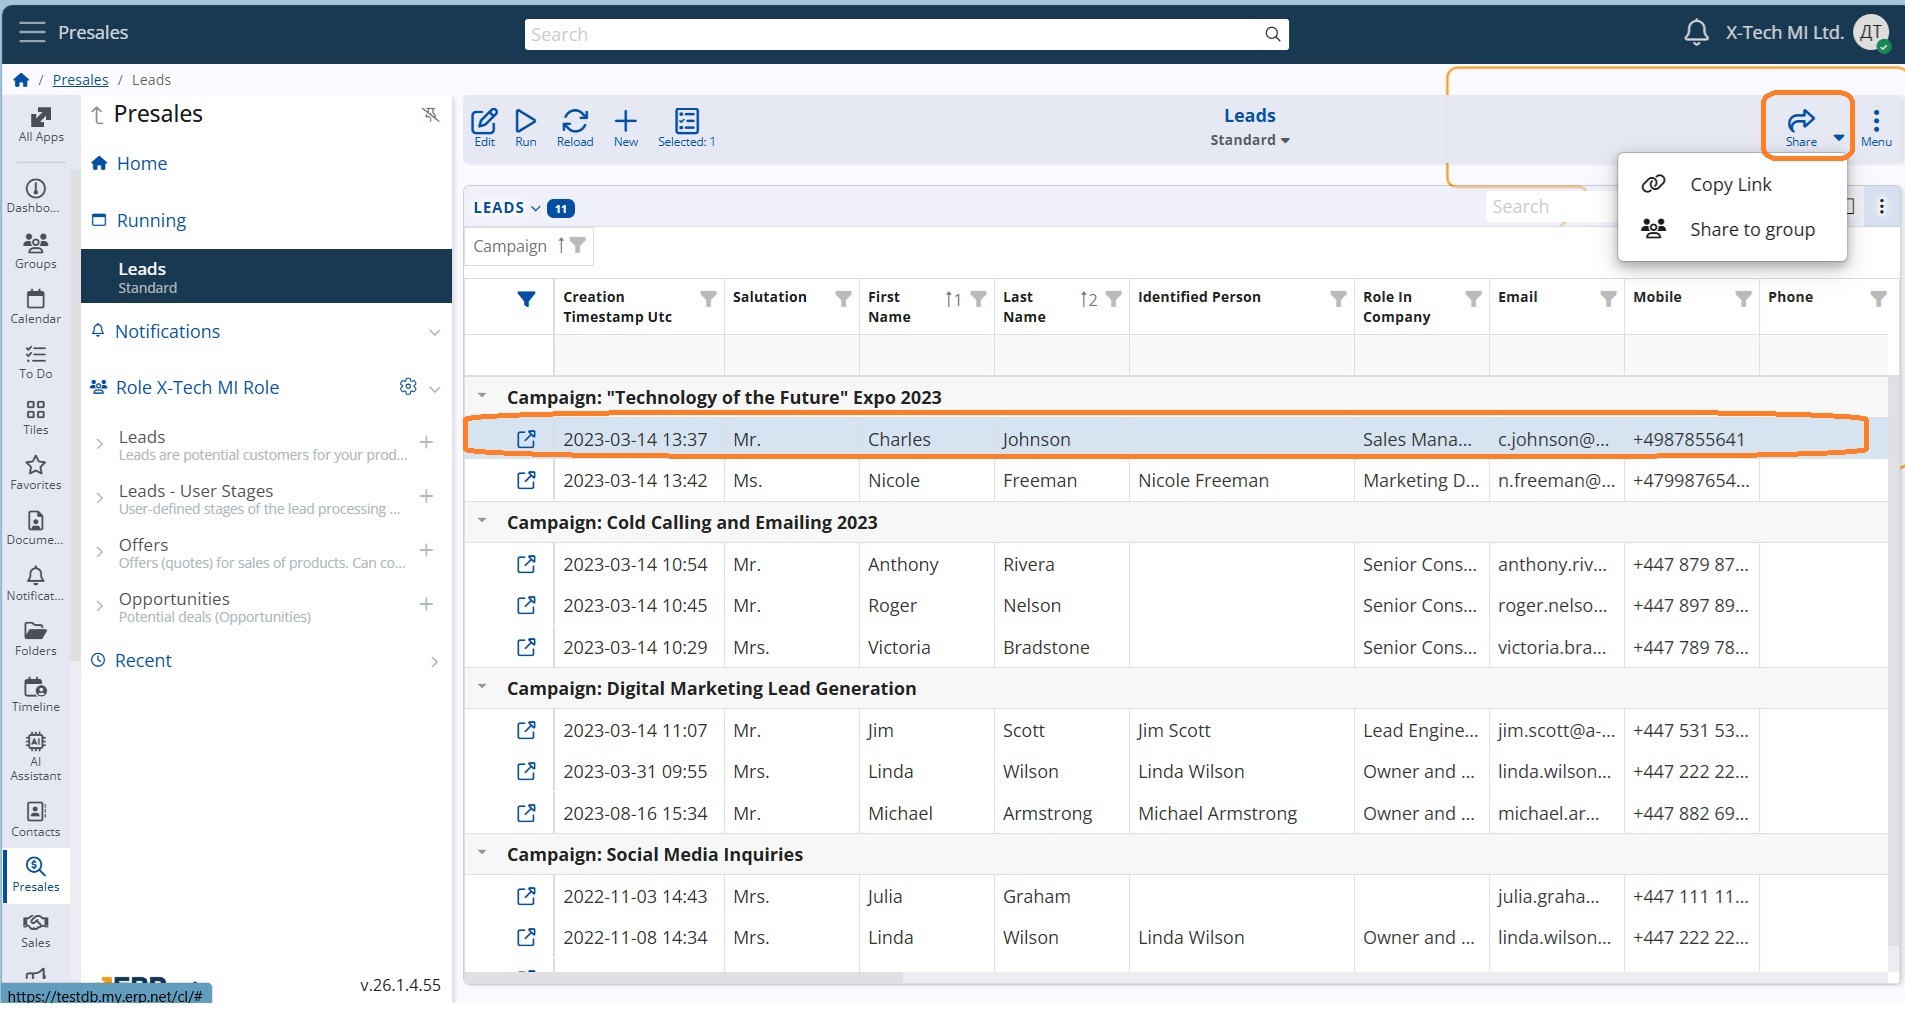Viewport: 1905px width, 1010px height.
Task: Open AI Assistant in left sidebar
Action: [36, 756]
